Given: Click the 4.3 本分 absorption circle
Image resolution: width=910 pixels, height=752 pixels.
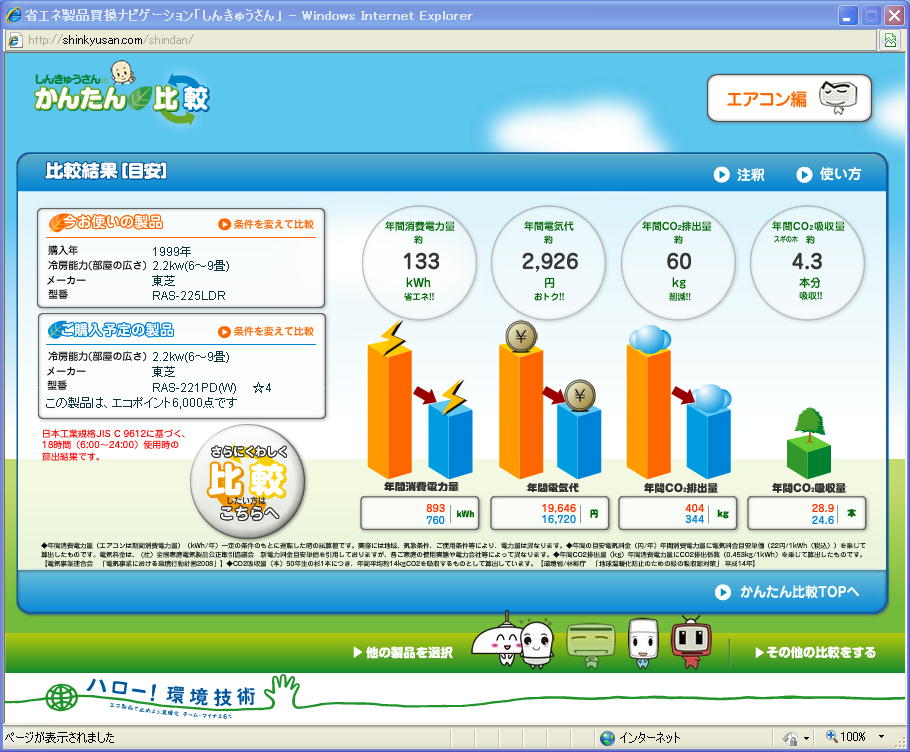Looking at the screenshot, I should (807, 262).
